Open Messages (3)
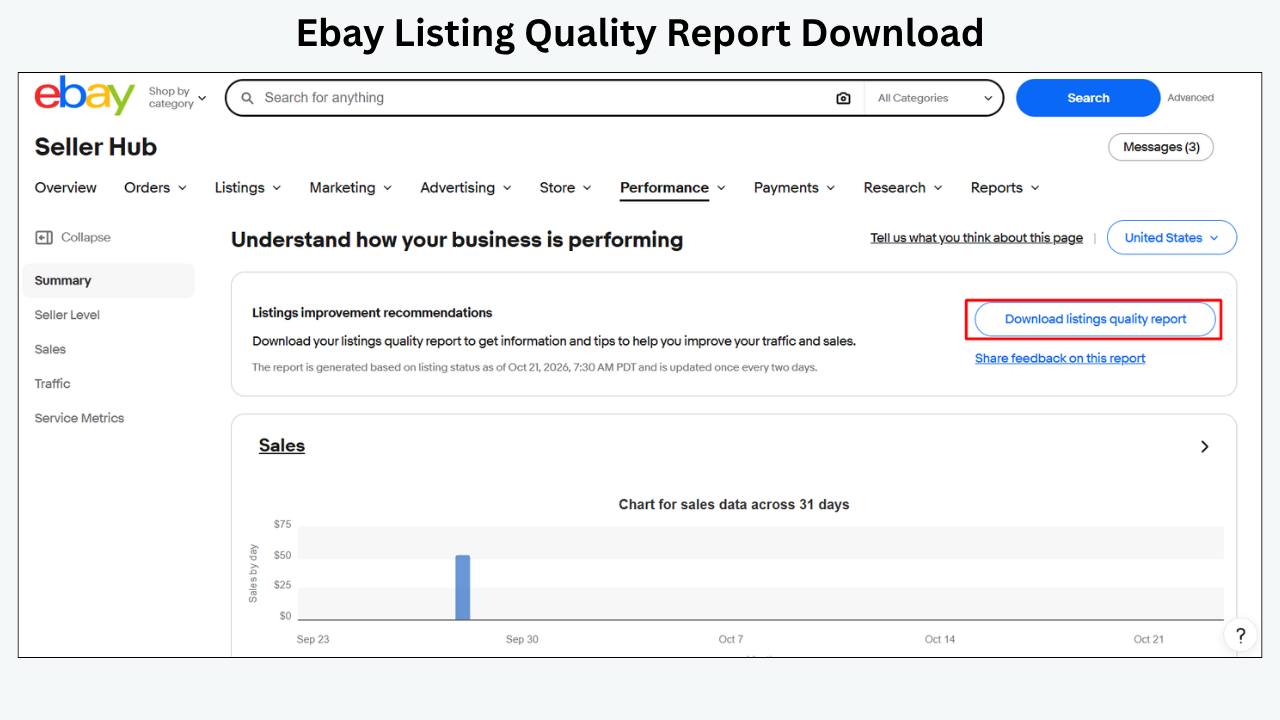1280x720 pixels. 1161,147
